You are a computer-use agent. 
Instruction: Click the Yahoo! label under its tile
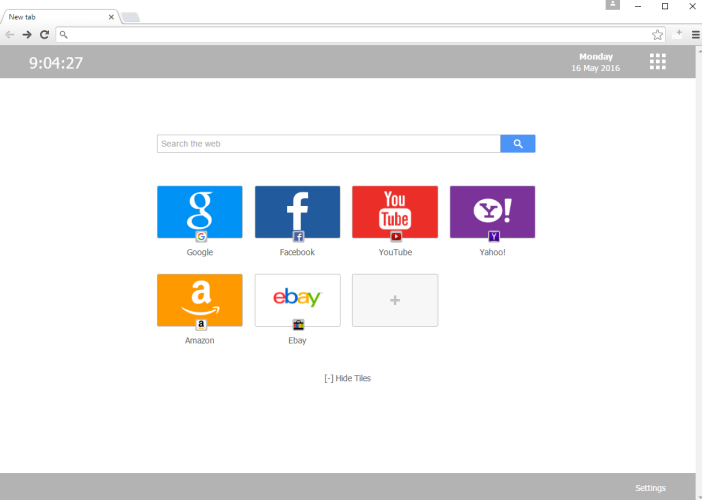492,252
